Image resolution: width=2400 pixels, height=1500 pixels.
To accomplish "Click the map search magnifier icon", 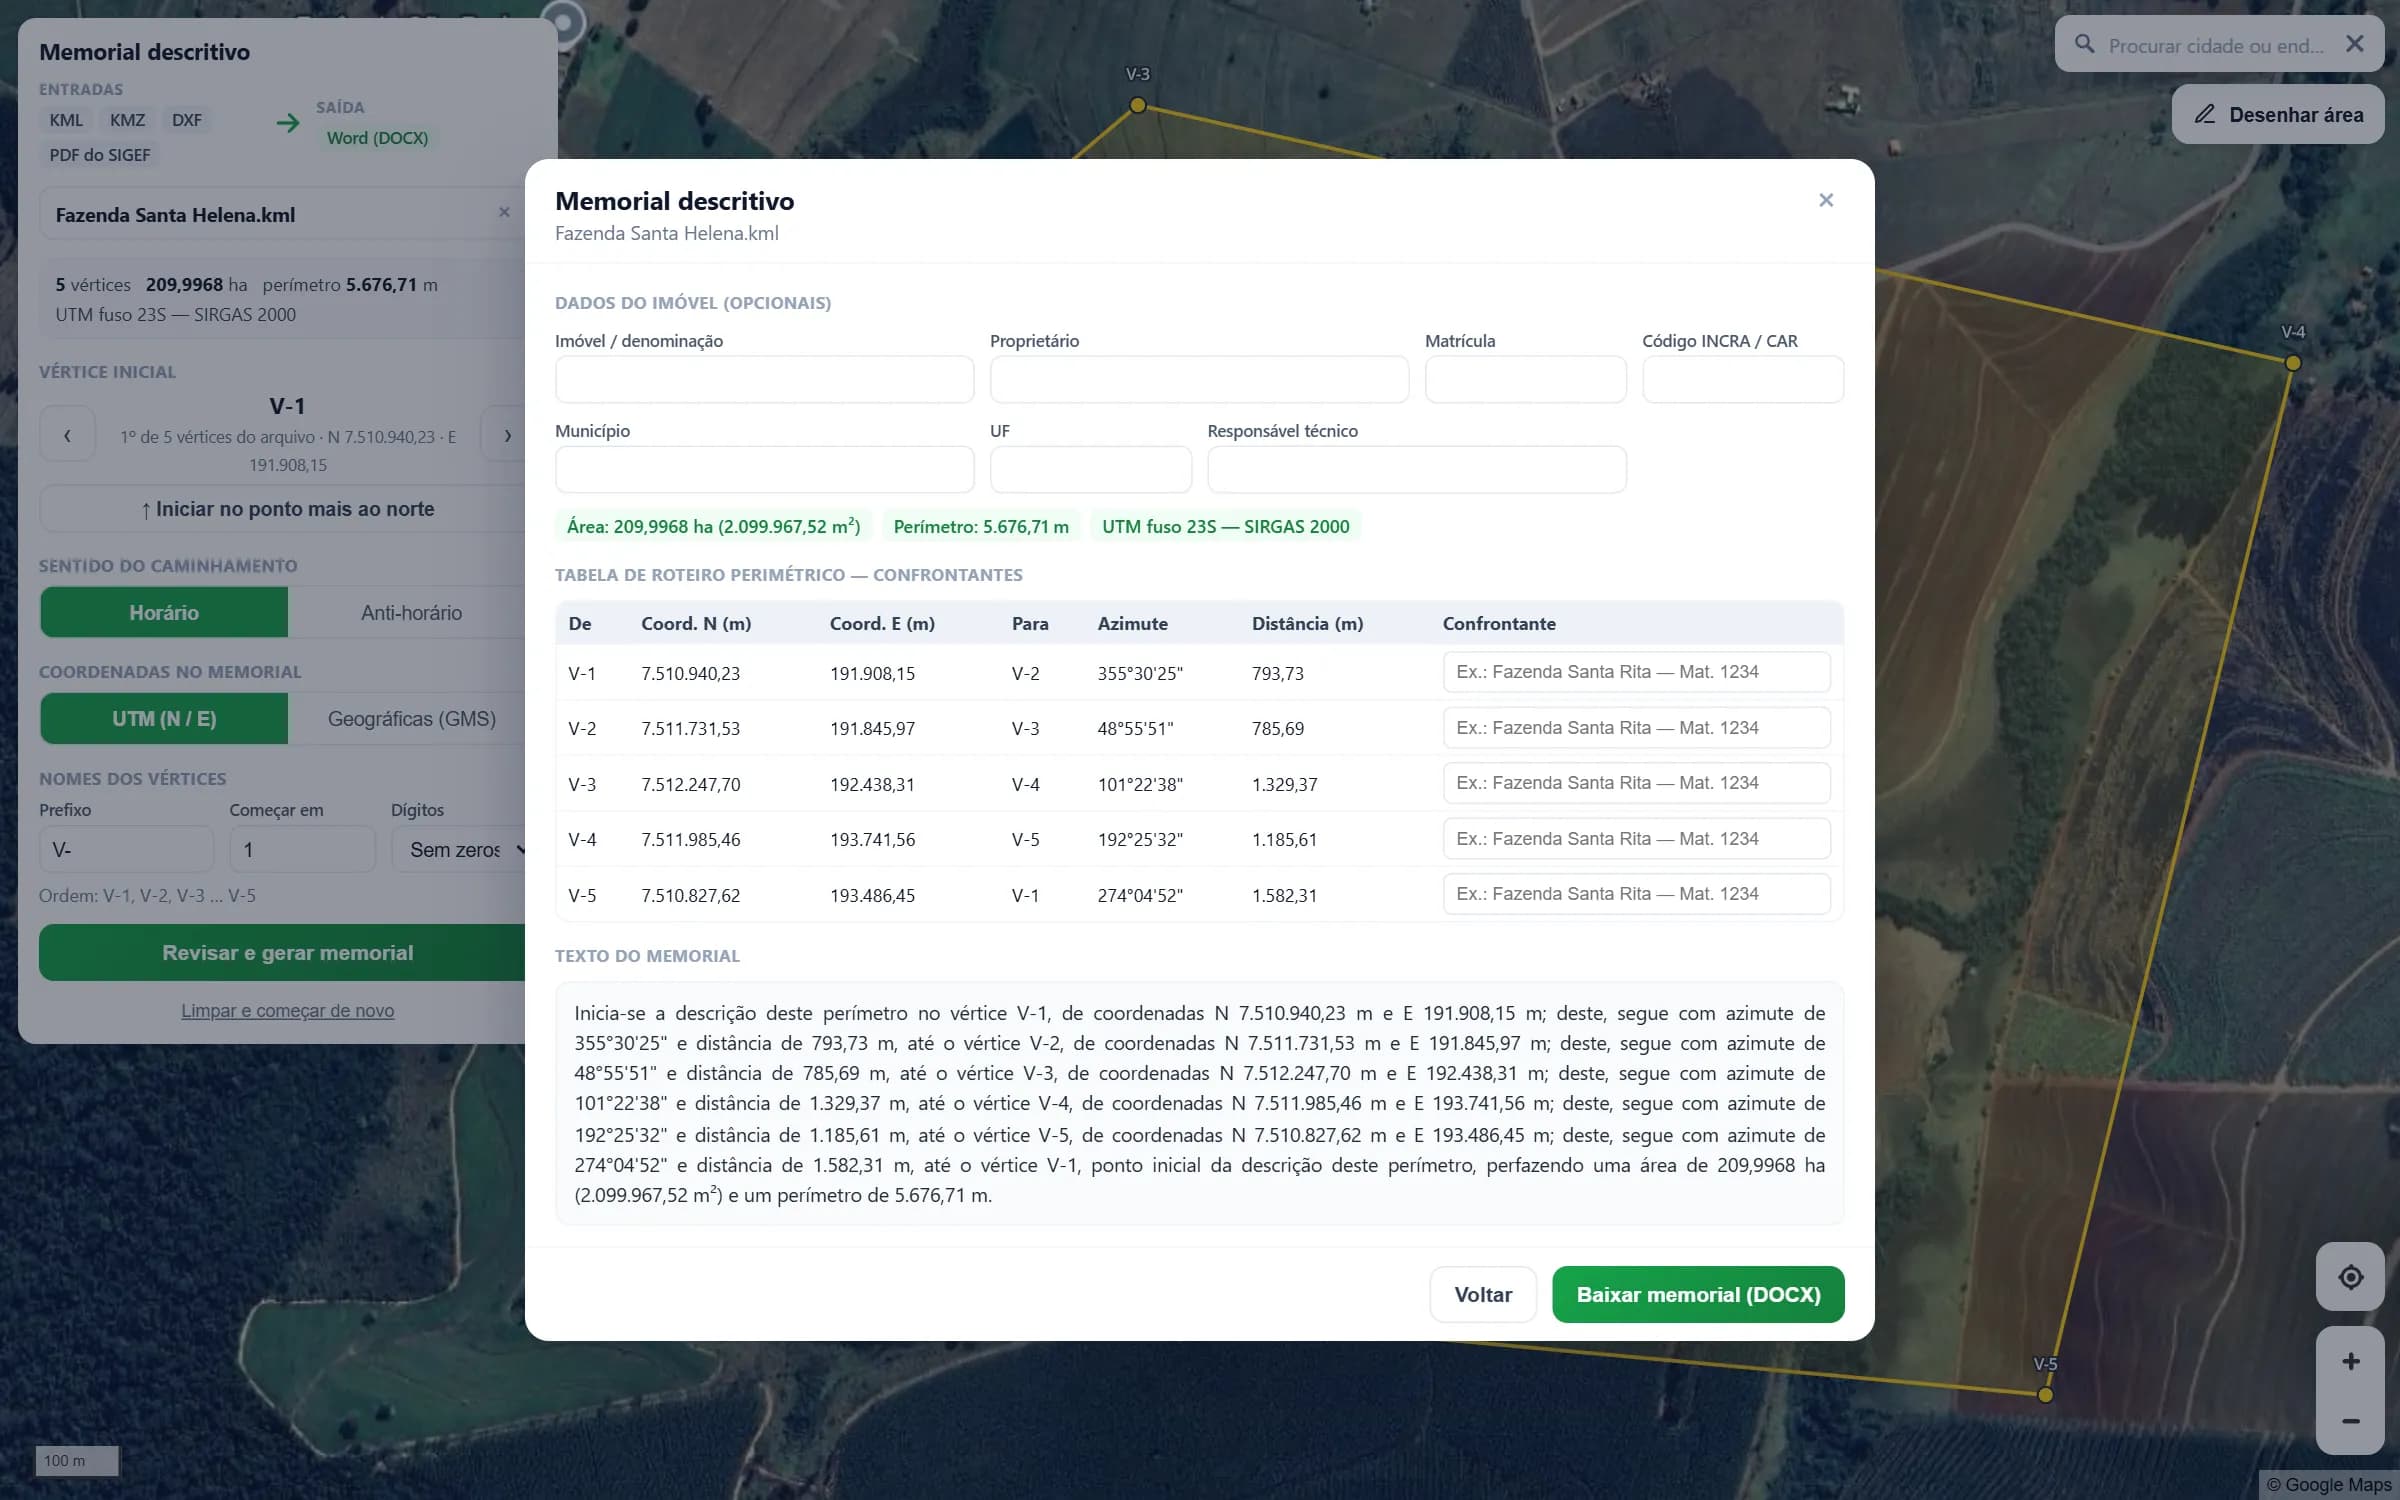I will 2084,44.
